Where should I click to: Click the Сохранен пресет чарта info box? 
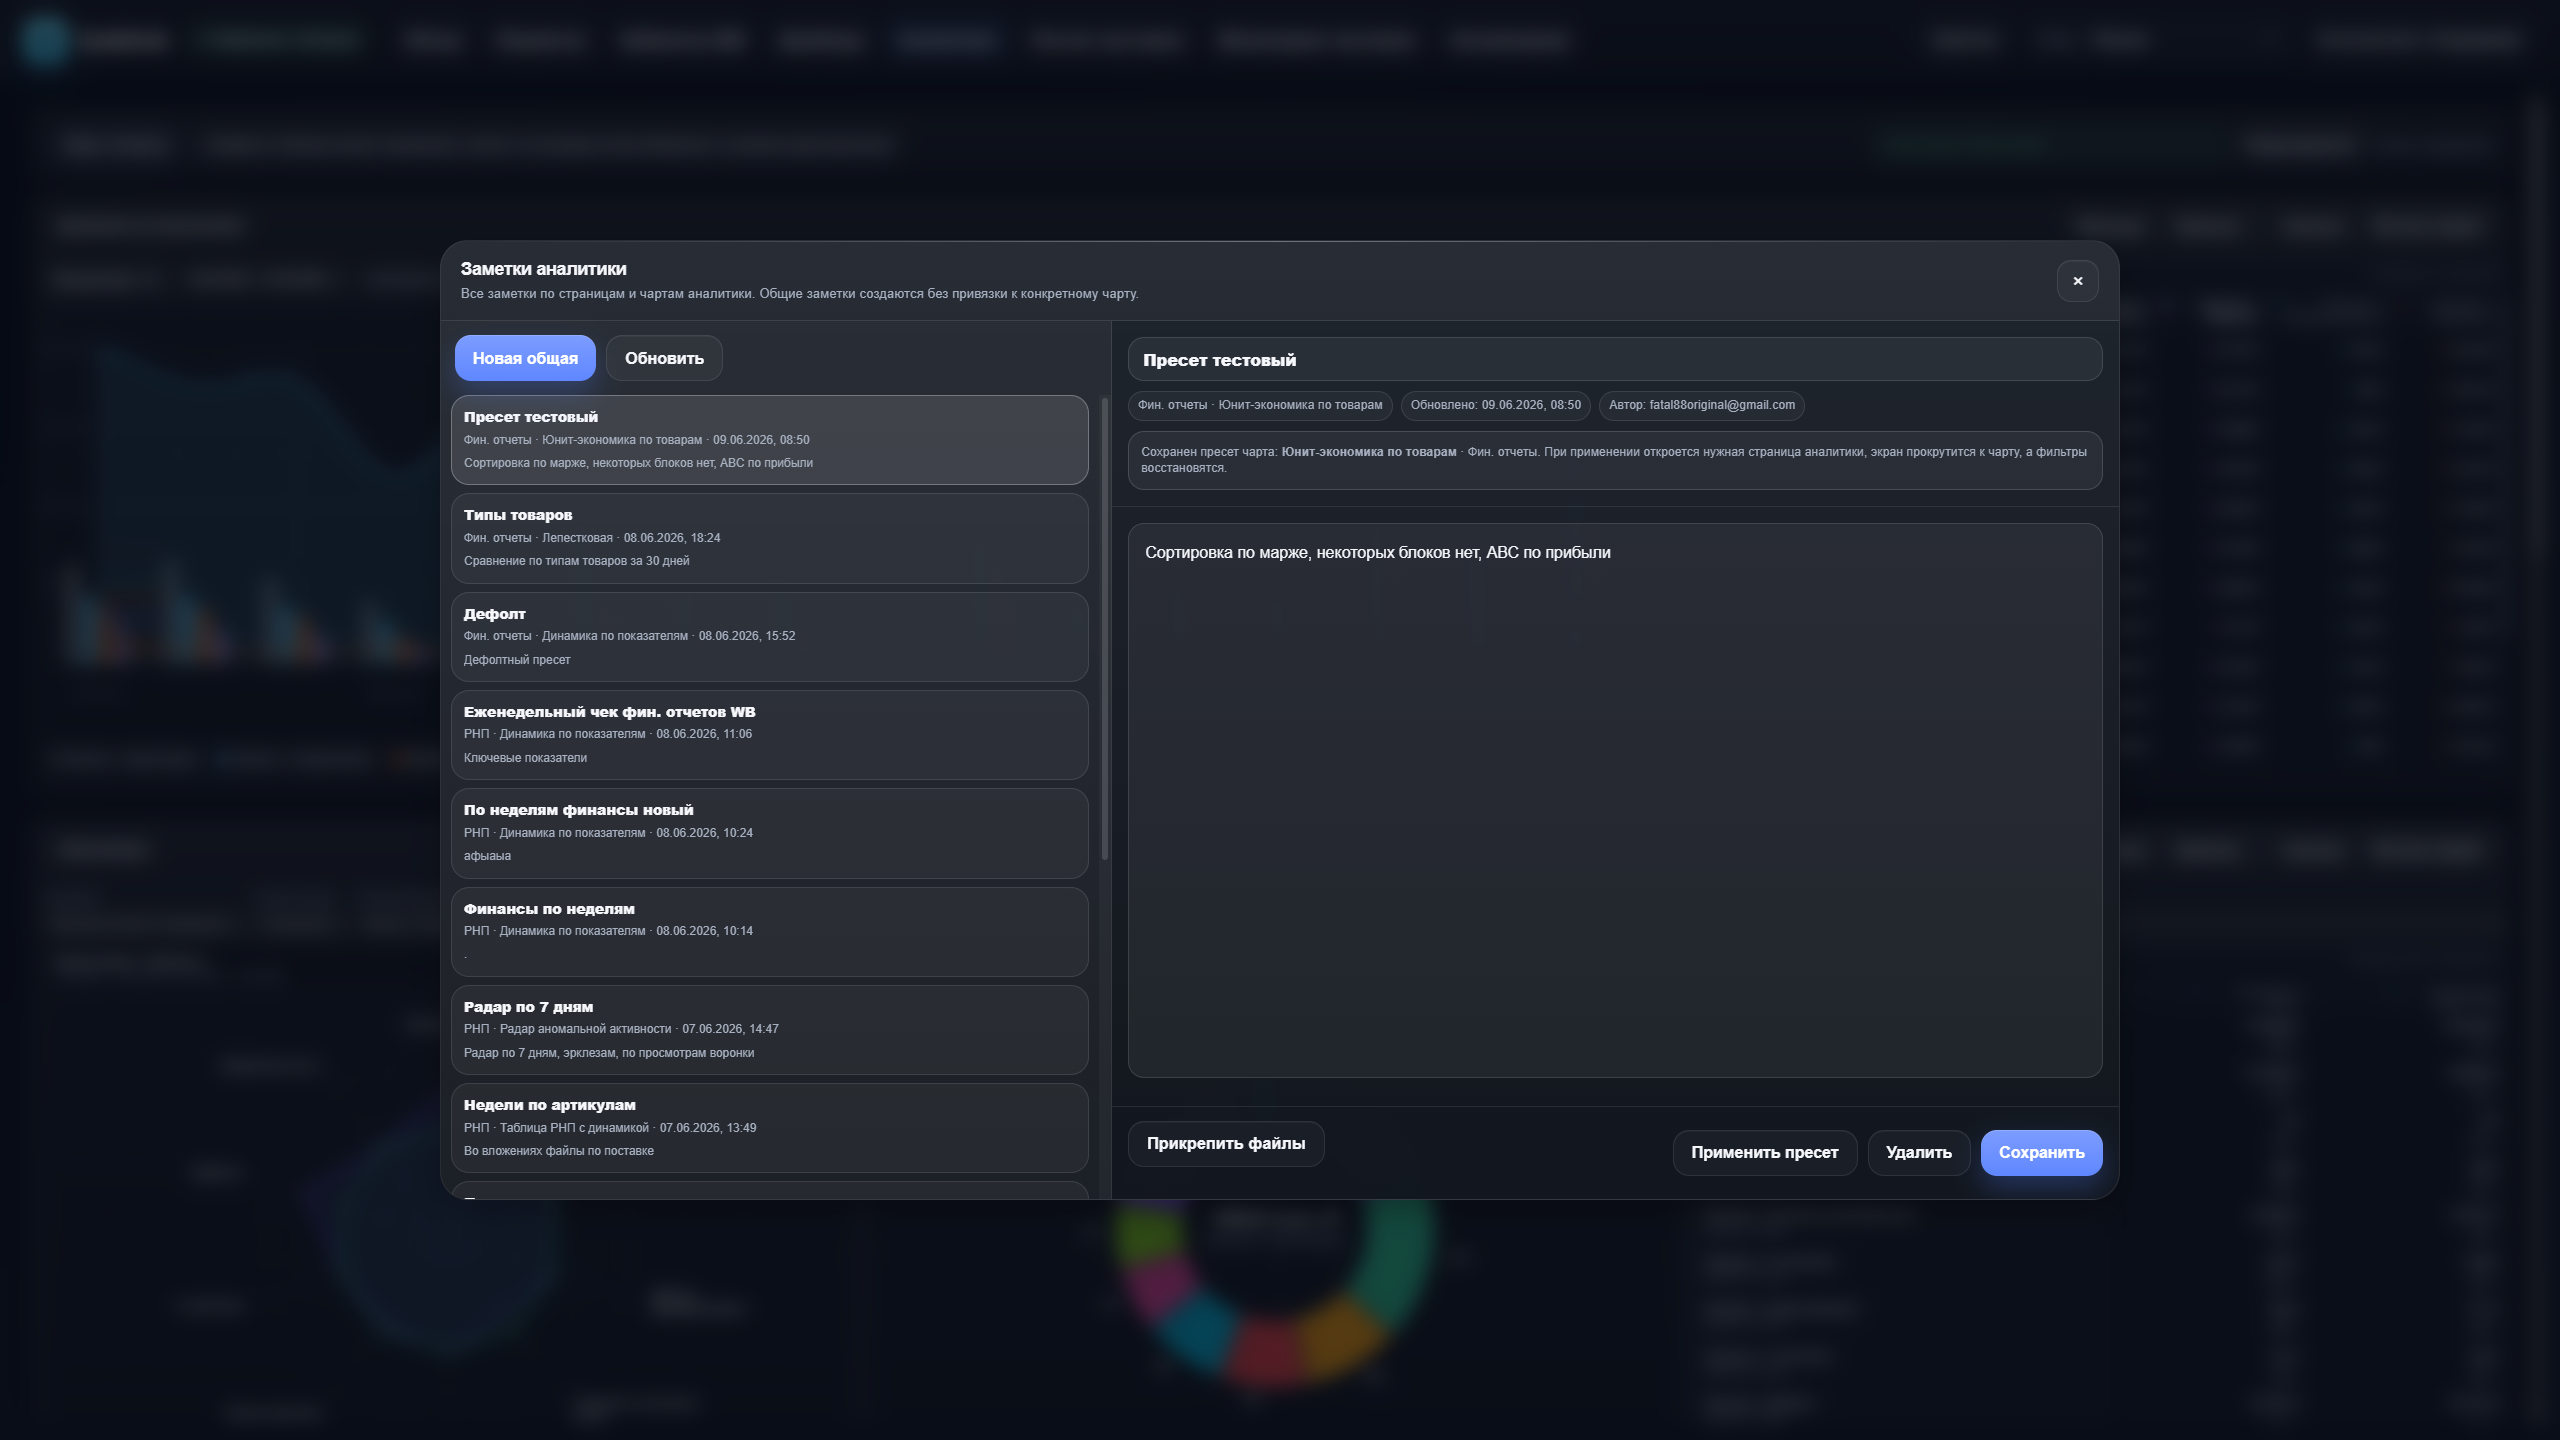[x=1615, y=460]
